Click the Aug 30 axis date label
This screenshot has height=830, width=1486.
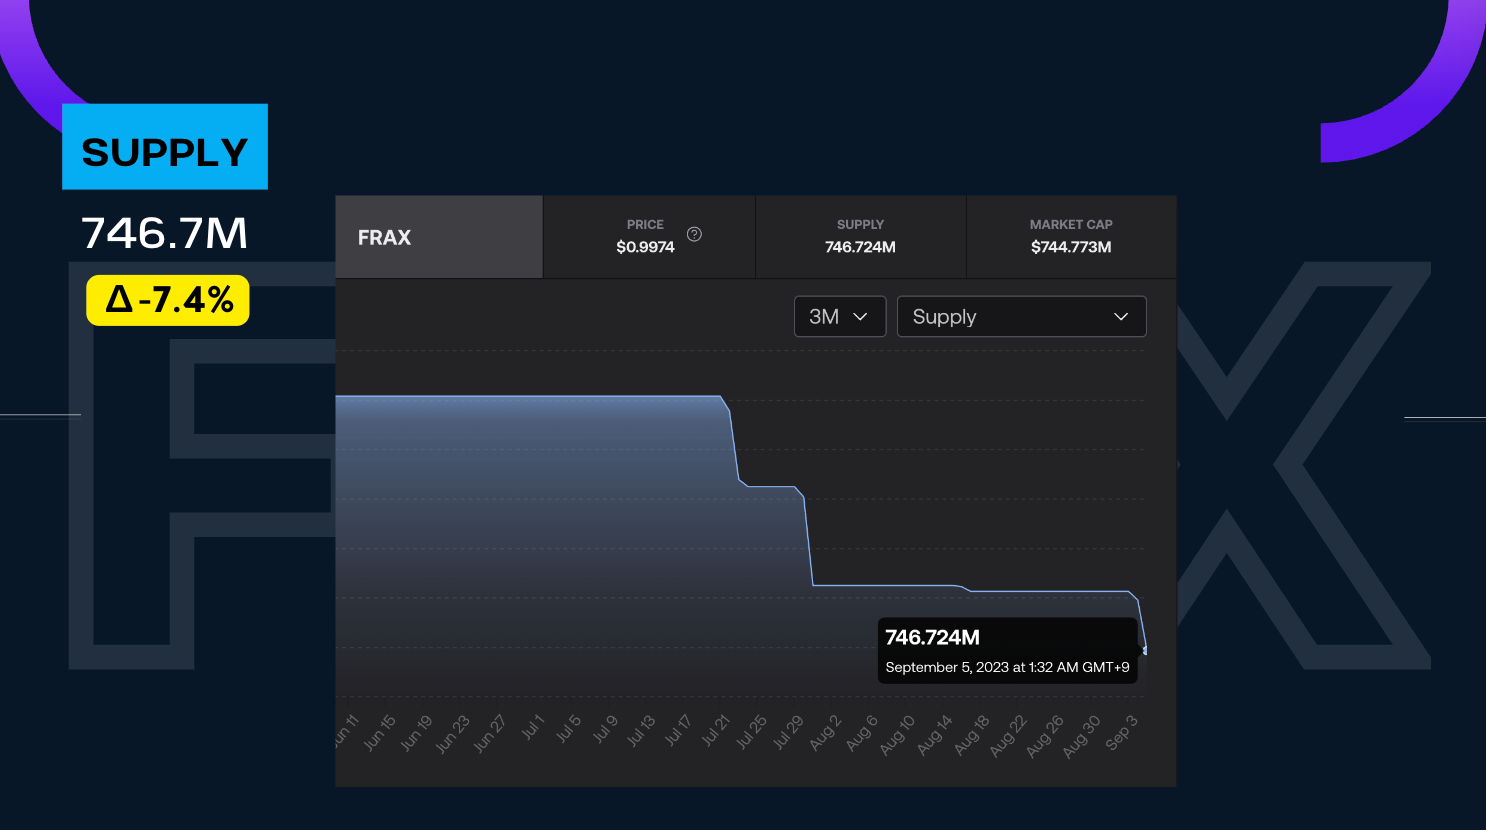coord(1081,736)
